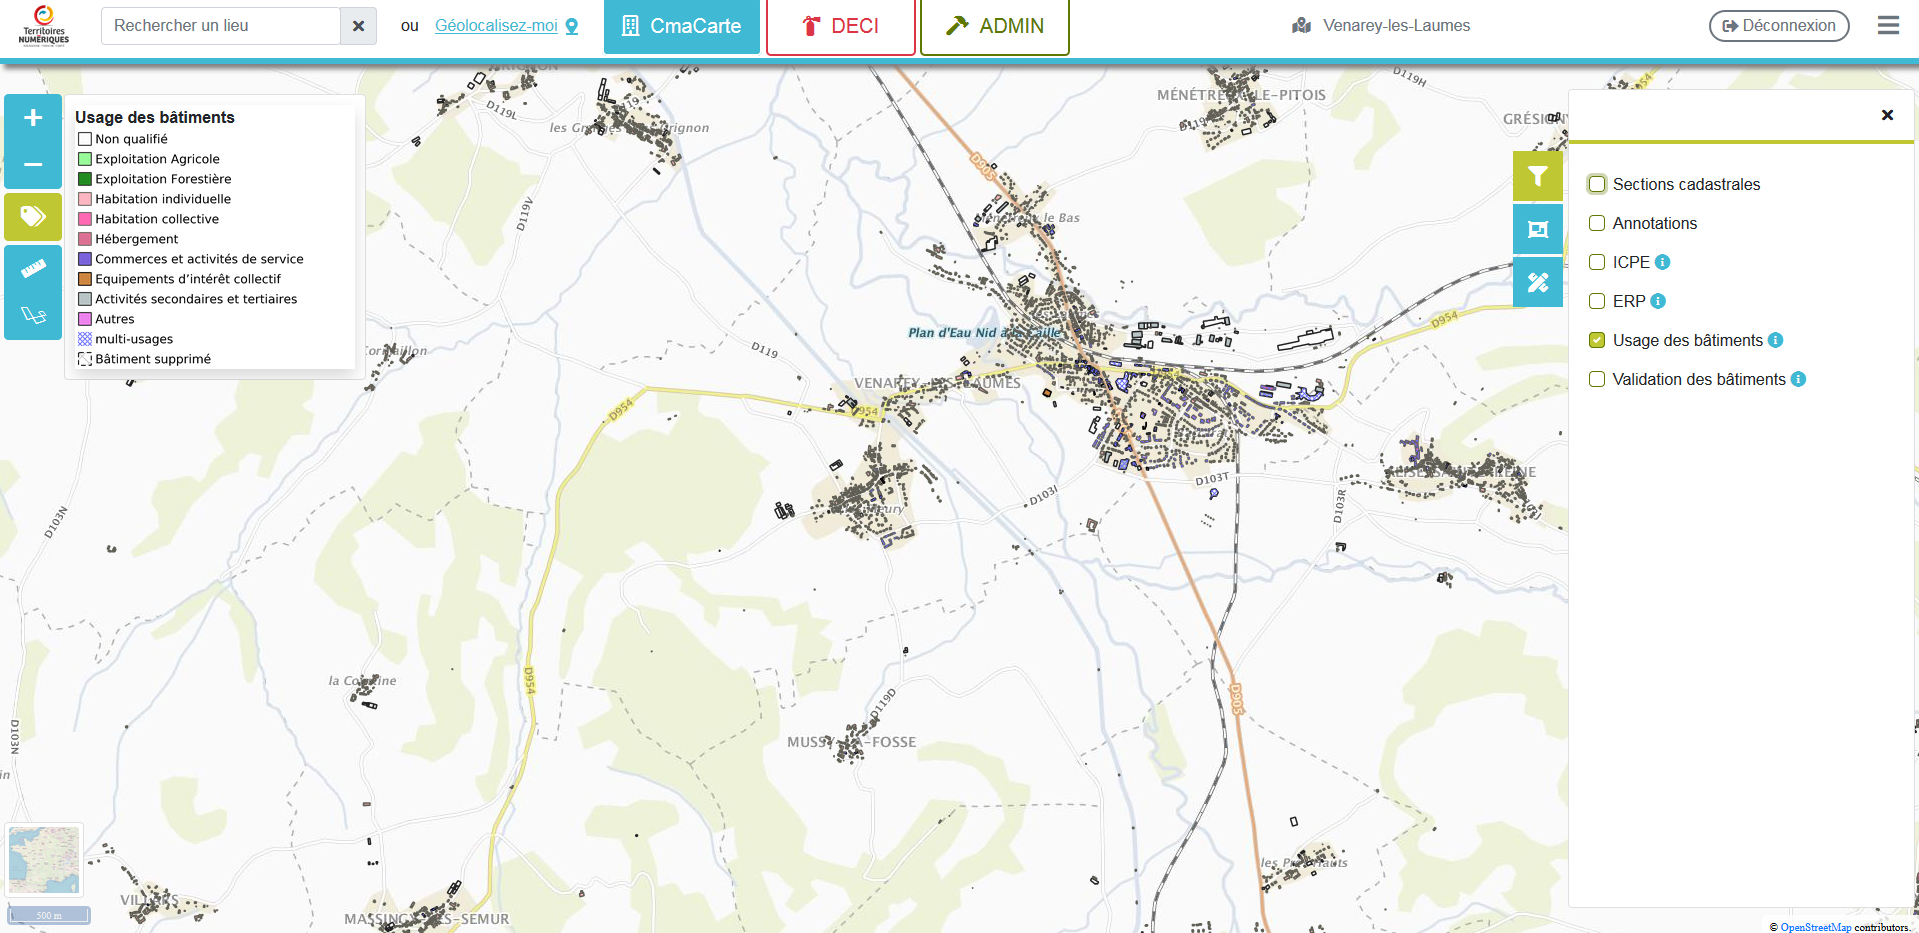Screen dimensions: 1919x933
Task: Click the Géolocalisez-moi link
Action: (x=496, y=26)
